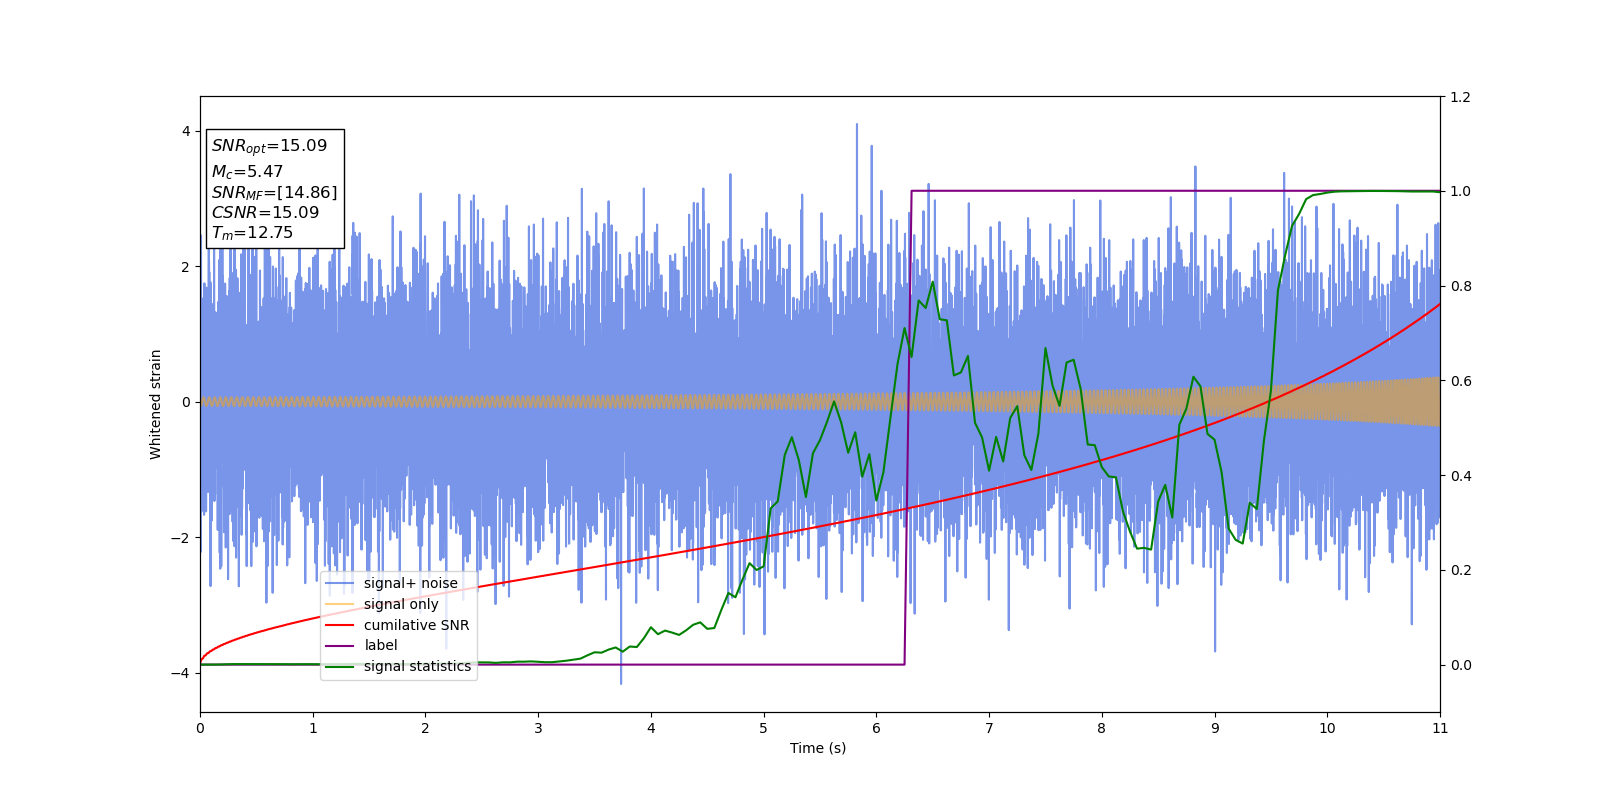Viewport: 1600px width, 800px height.
Task: Click the purple label legend line
Action: [x=340, y=646]
